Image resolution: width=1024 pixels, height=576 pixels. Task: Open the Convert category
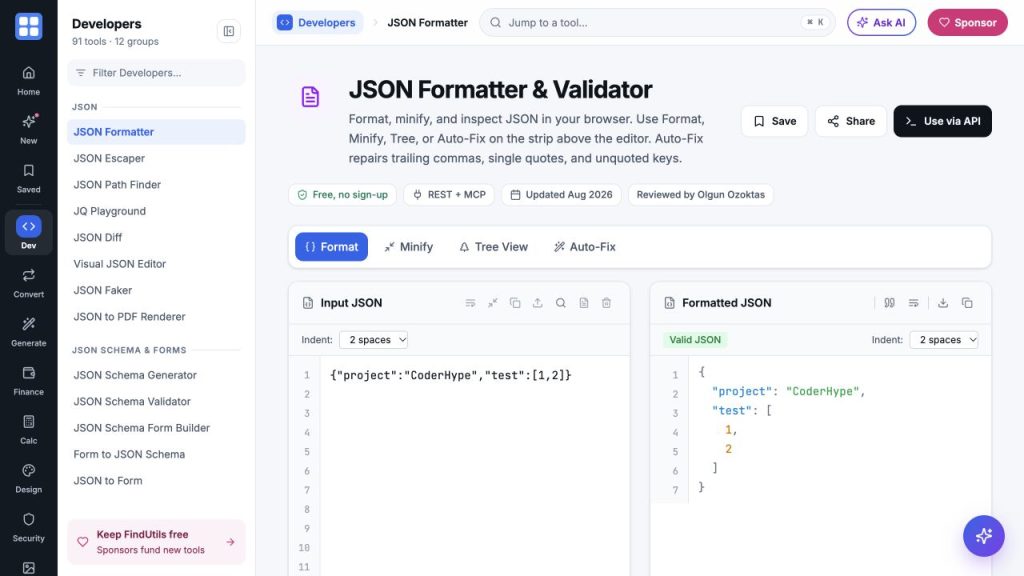pyautogui.click(x=29, y=283)
